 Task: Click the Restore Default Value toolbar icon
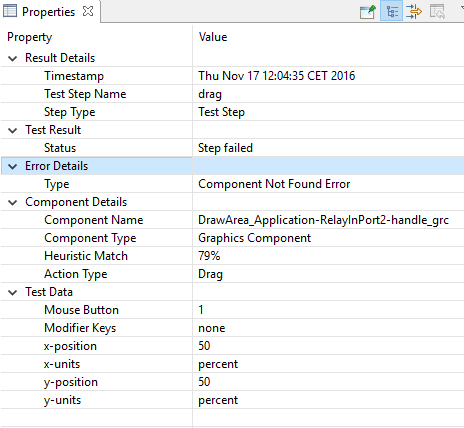coord(437,12)
